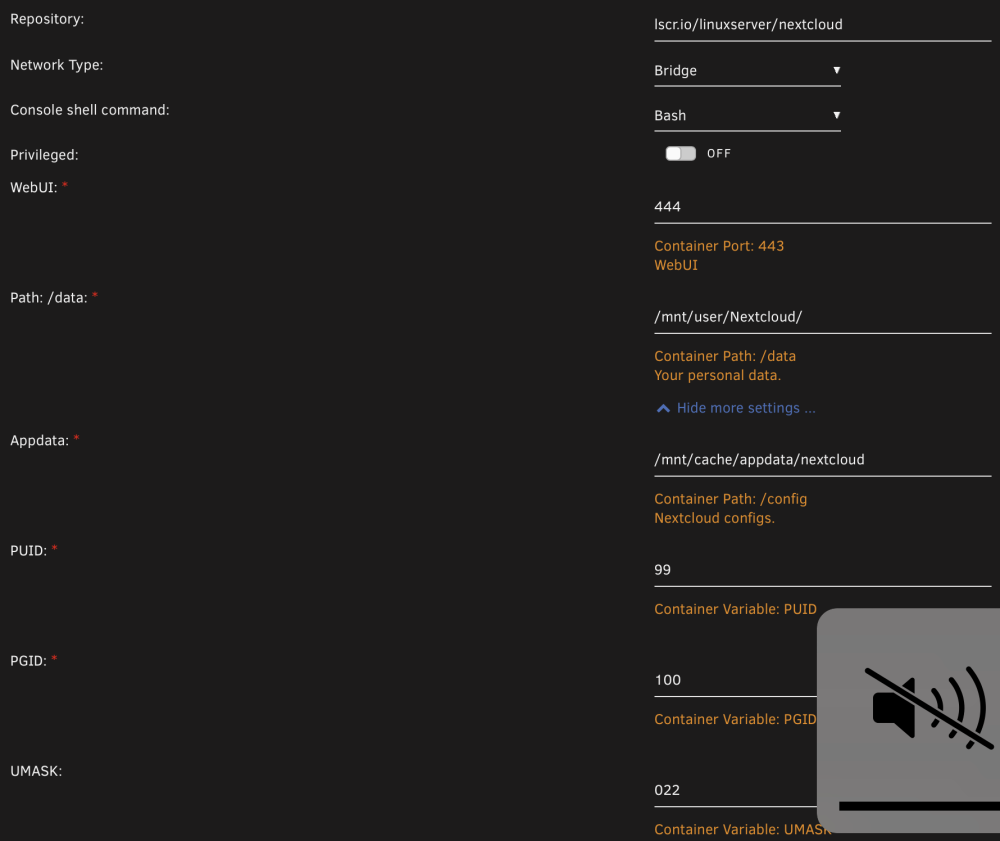Click the Appdata path input field
1000x841 pixels.
pos(822,460)
